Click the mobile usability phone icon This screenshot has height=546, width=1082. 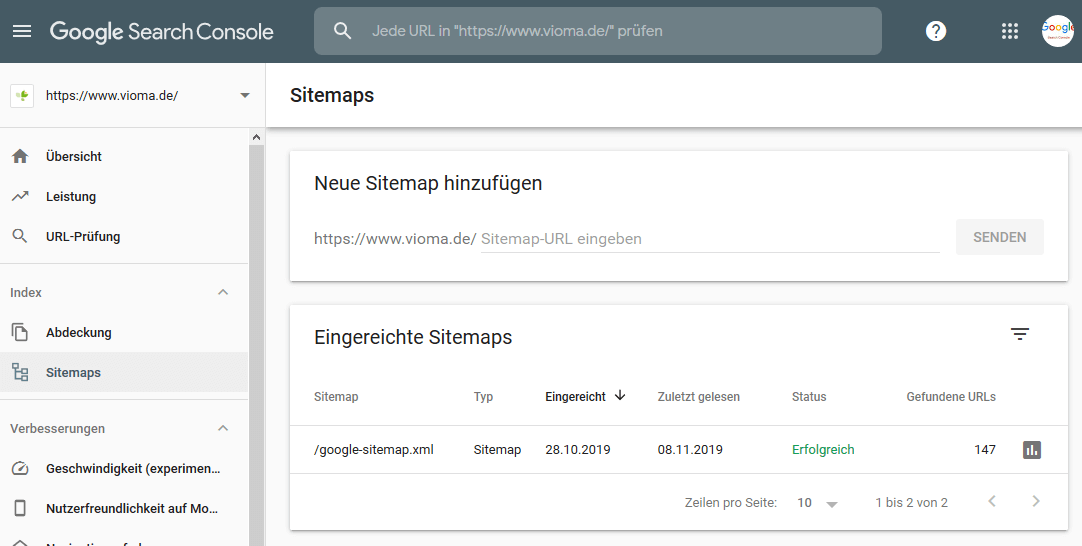click(20, 509)
